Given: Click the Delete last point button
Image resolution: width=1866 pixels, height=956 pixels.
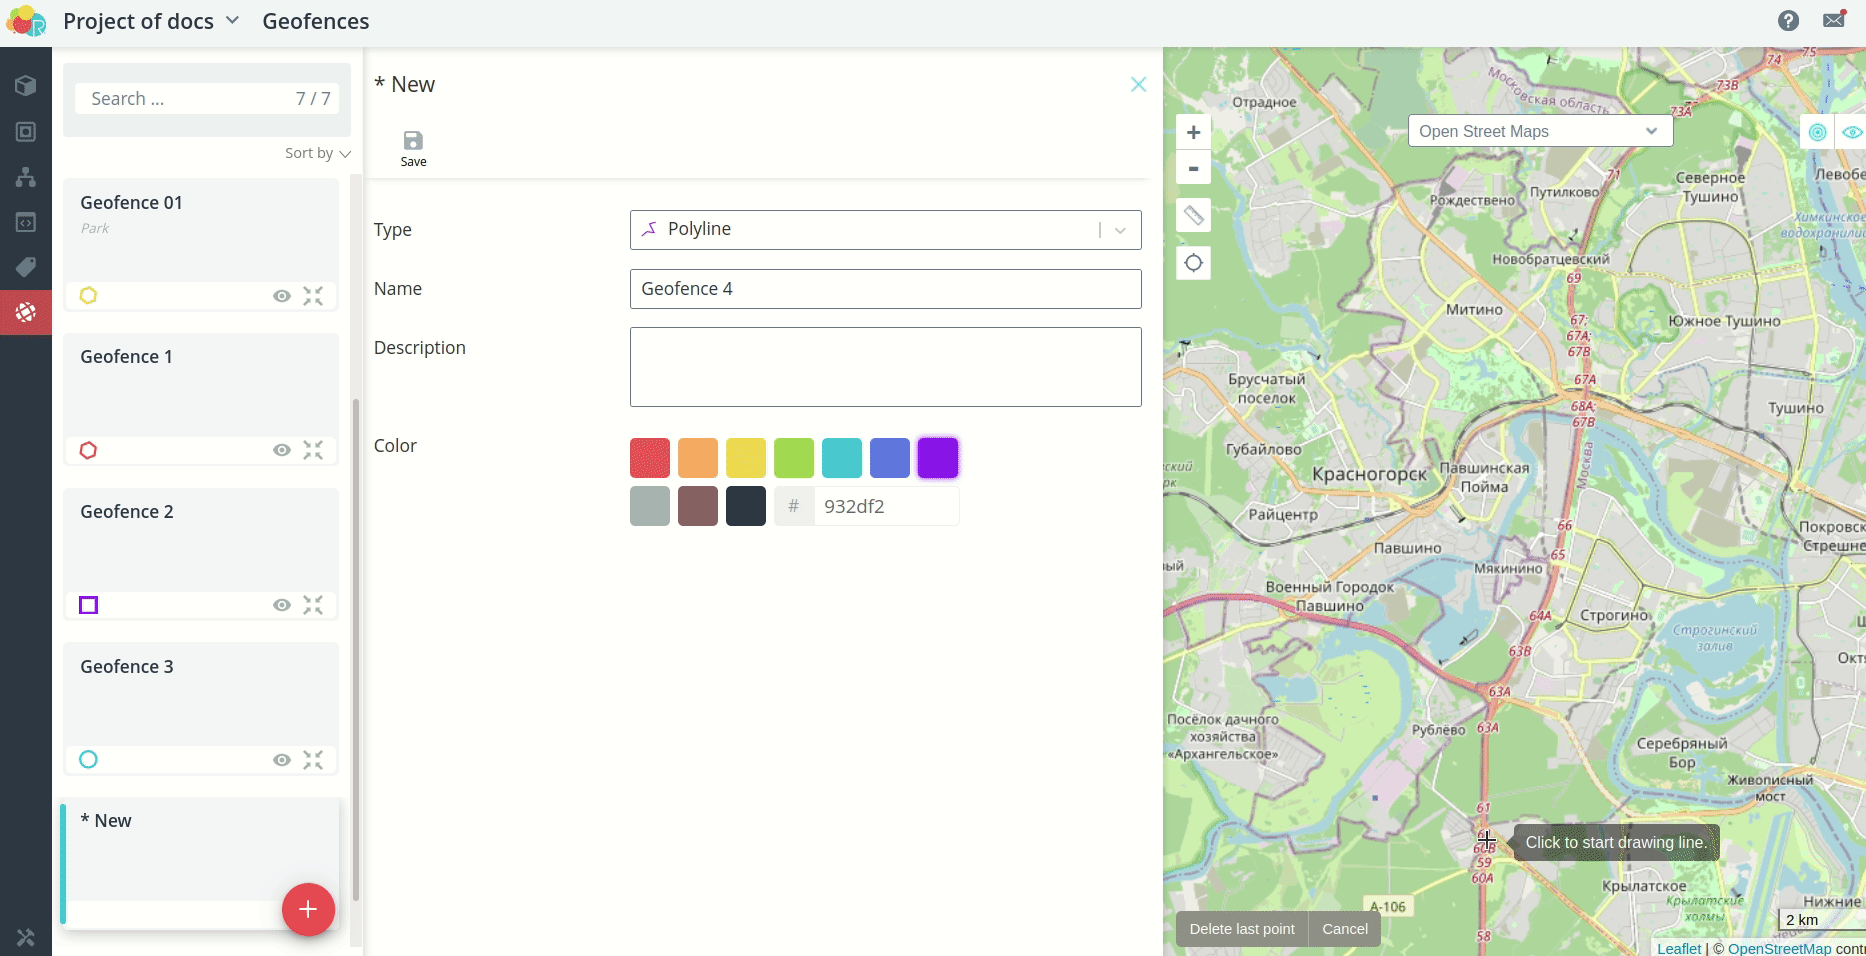Looking at the screenshot, I should [1241, 929].
